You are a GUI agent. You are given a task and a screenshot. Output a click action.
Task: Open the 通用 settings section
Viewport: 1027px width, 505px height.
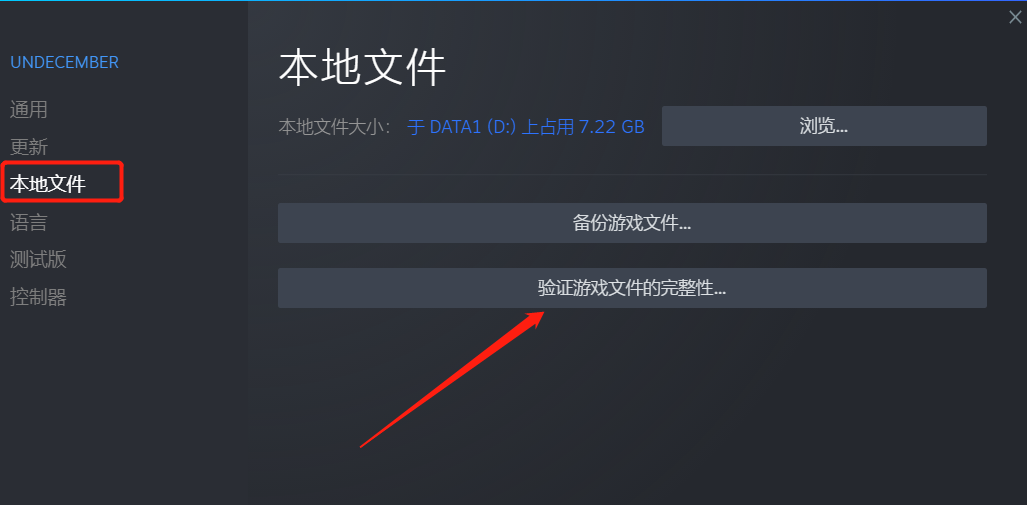(x=29, y=109)
